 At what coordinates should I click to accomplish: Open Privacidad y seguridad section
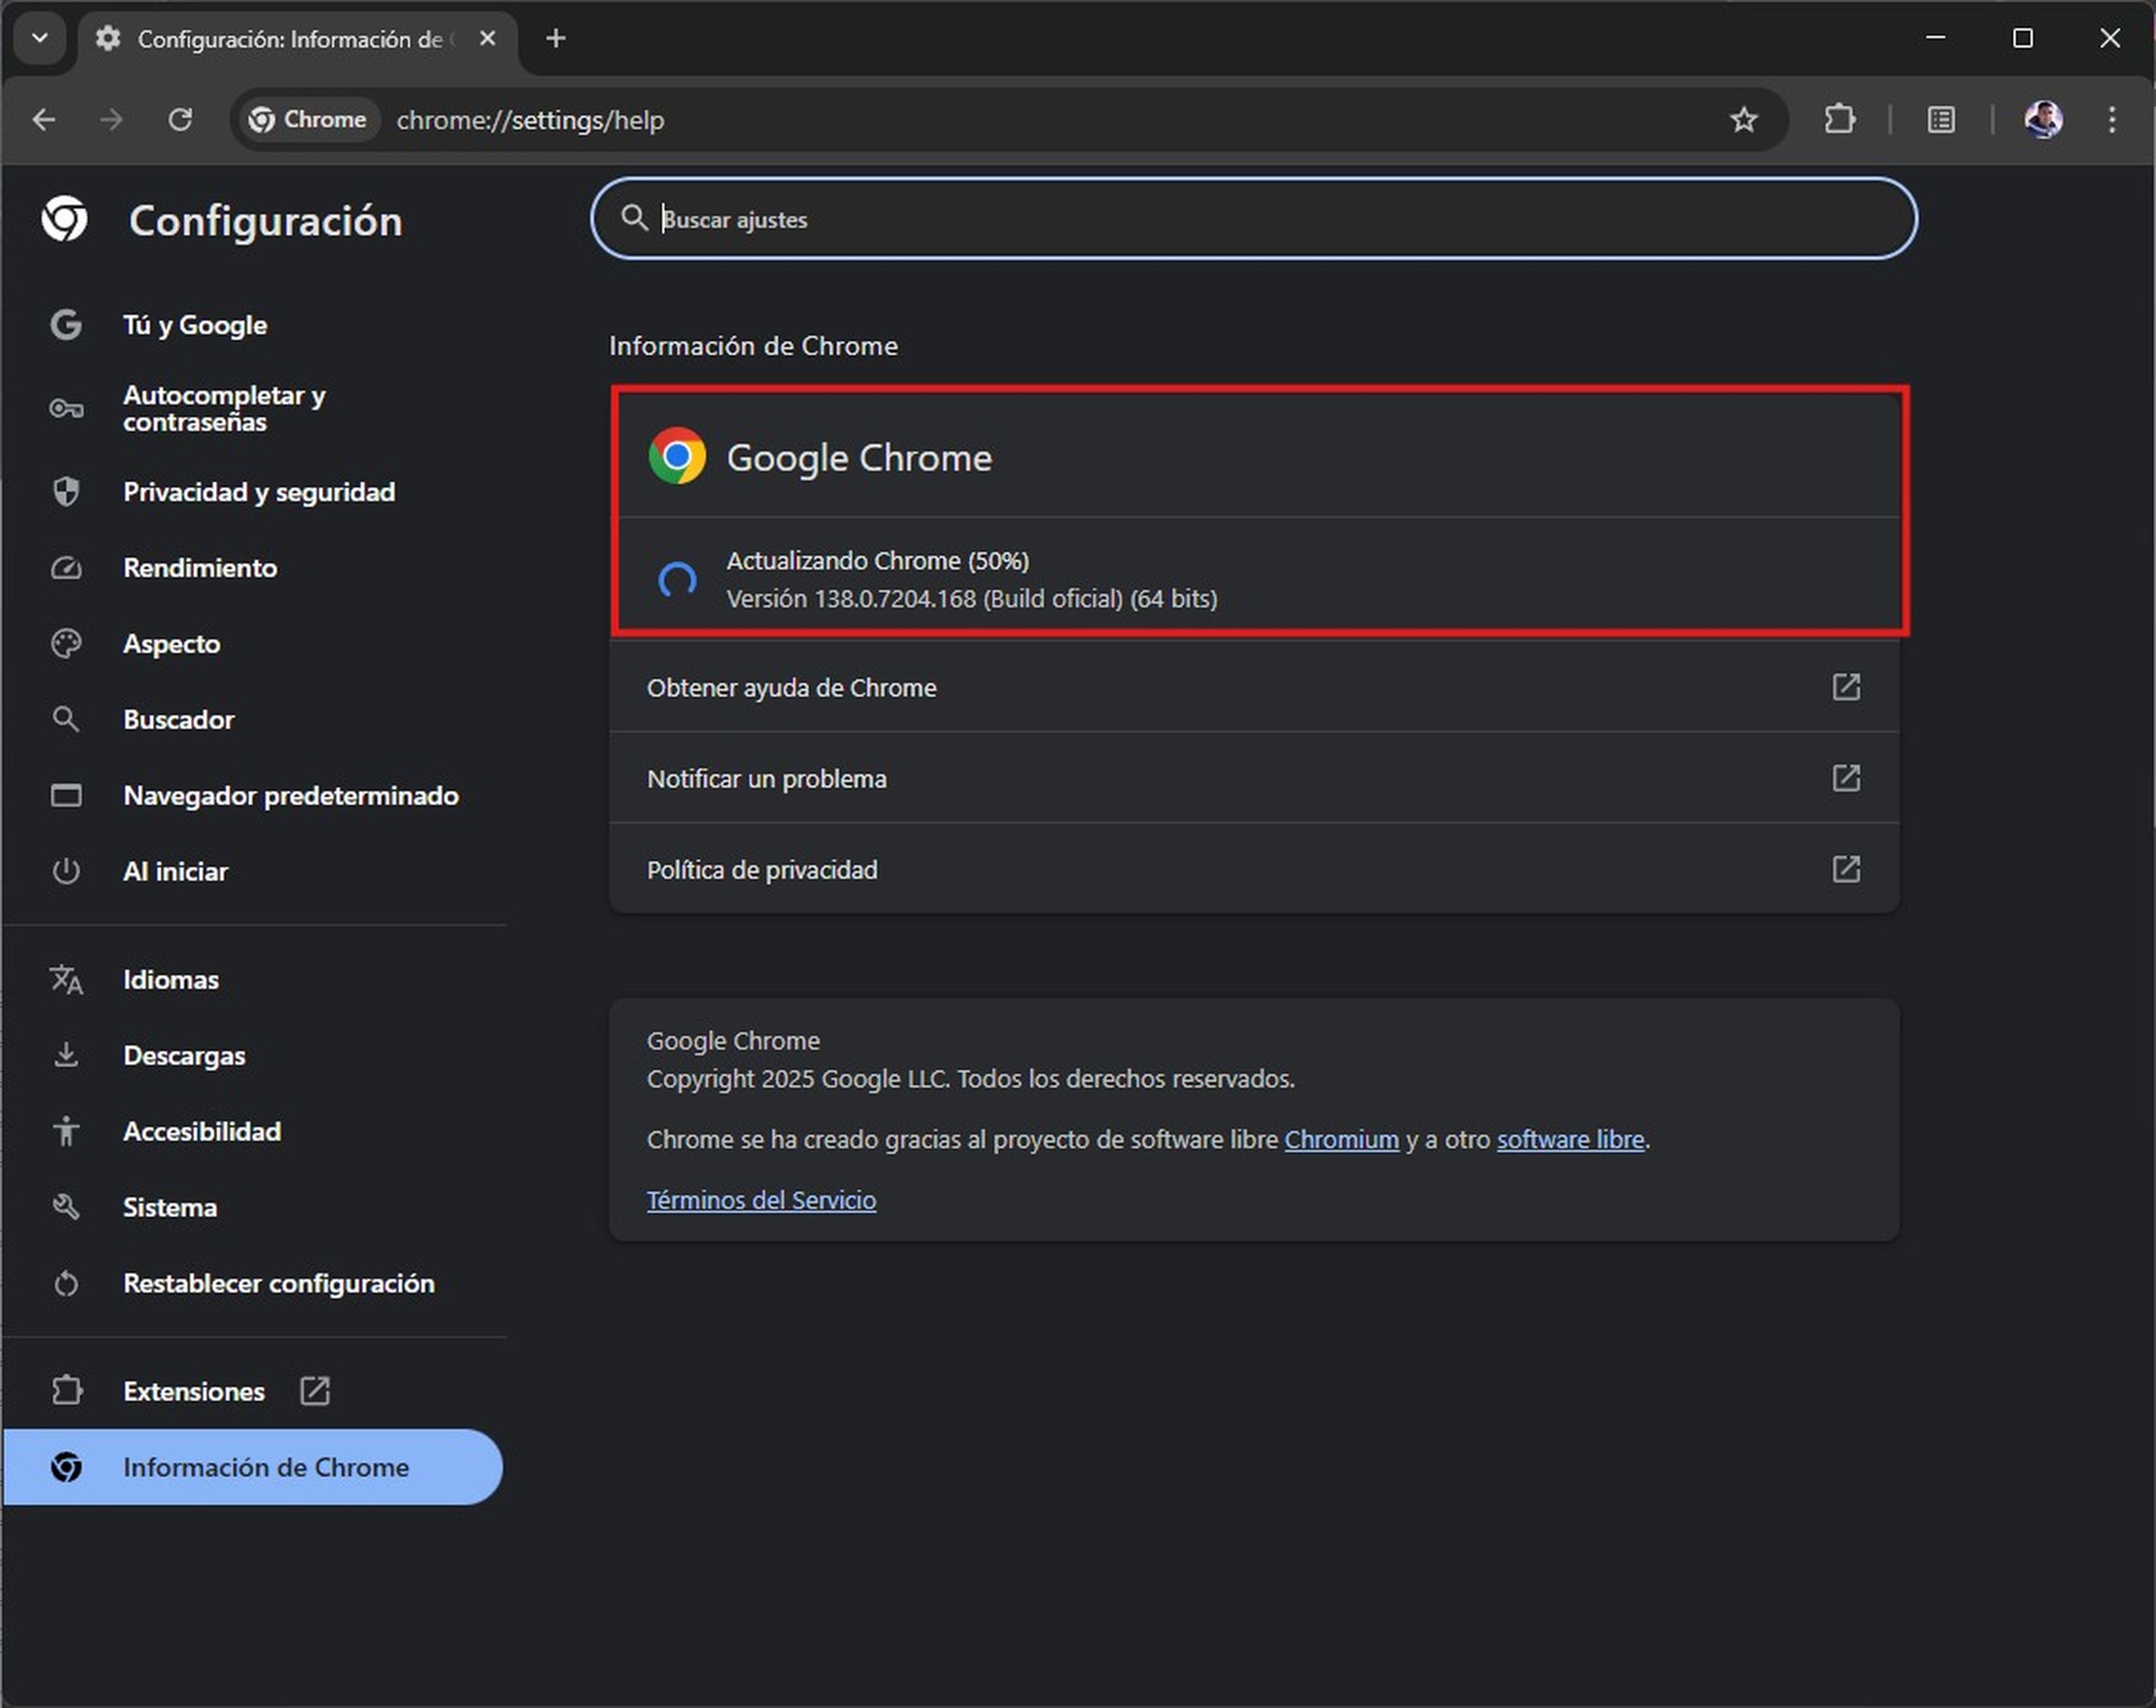point(254,492)
